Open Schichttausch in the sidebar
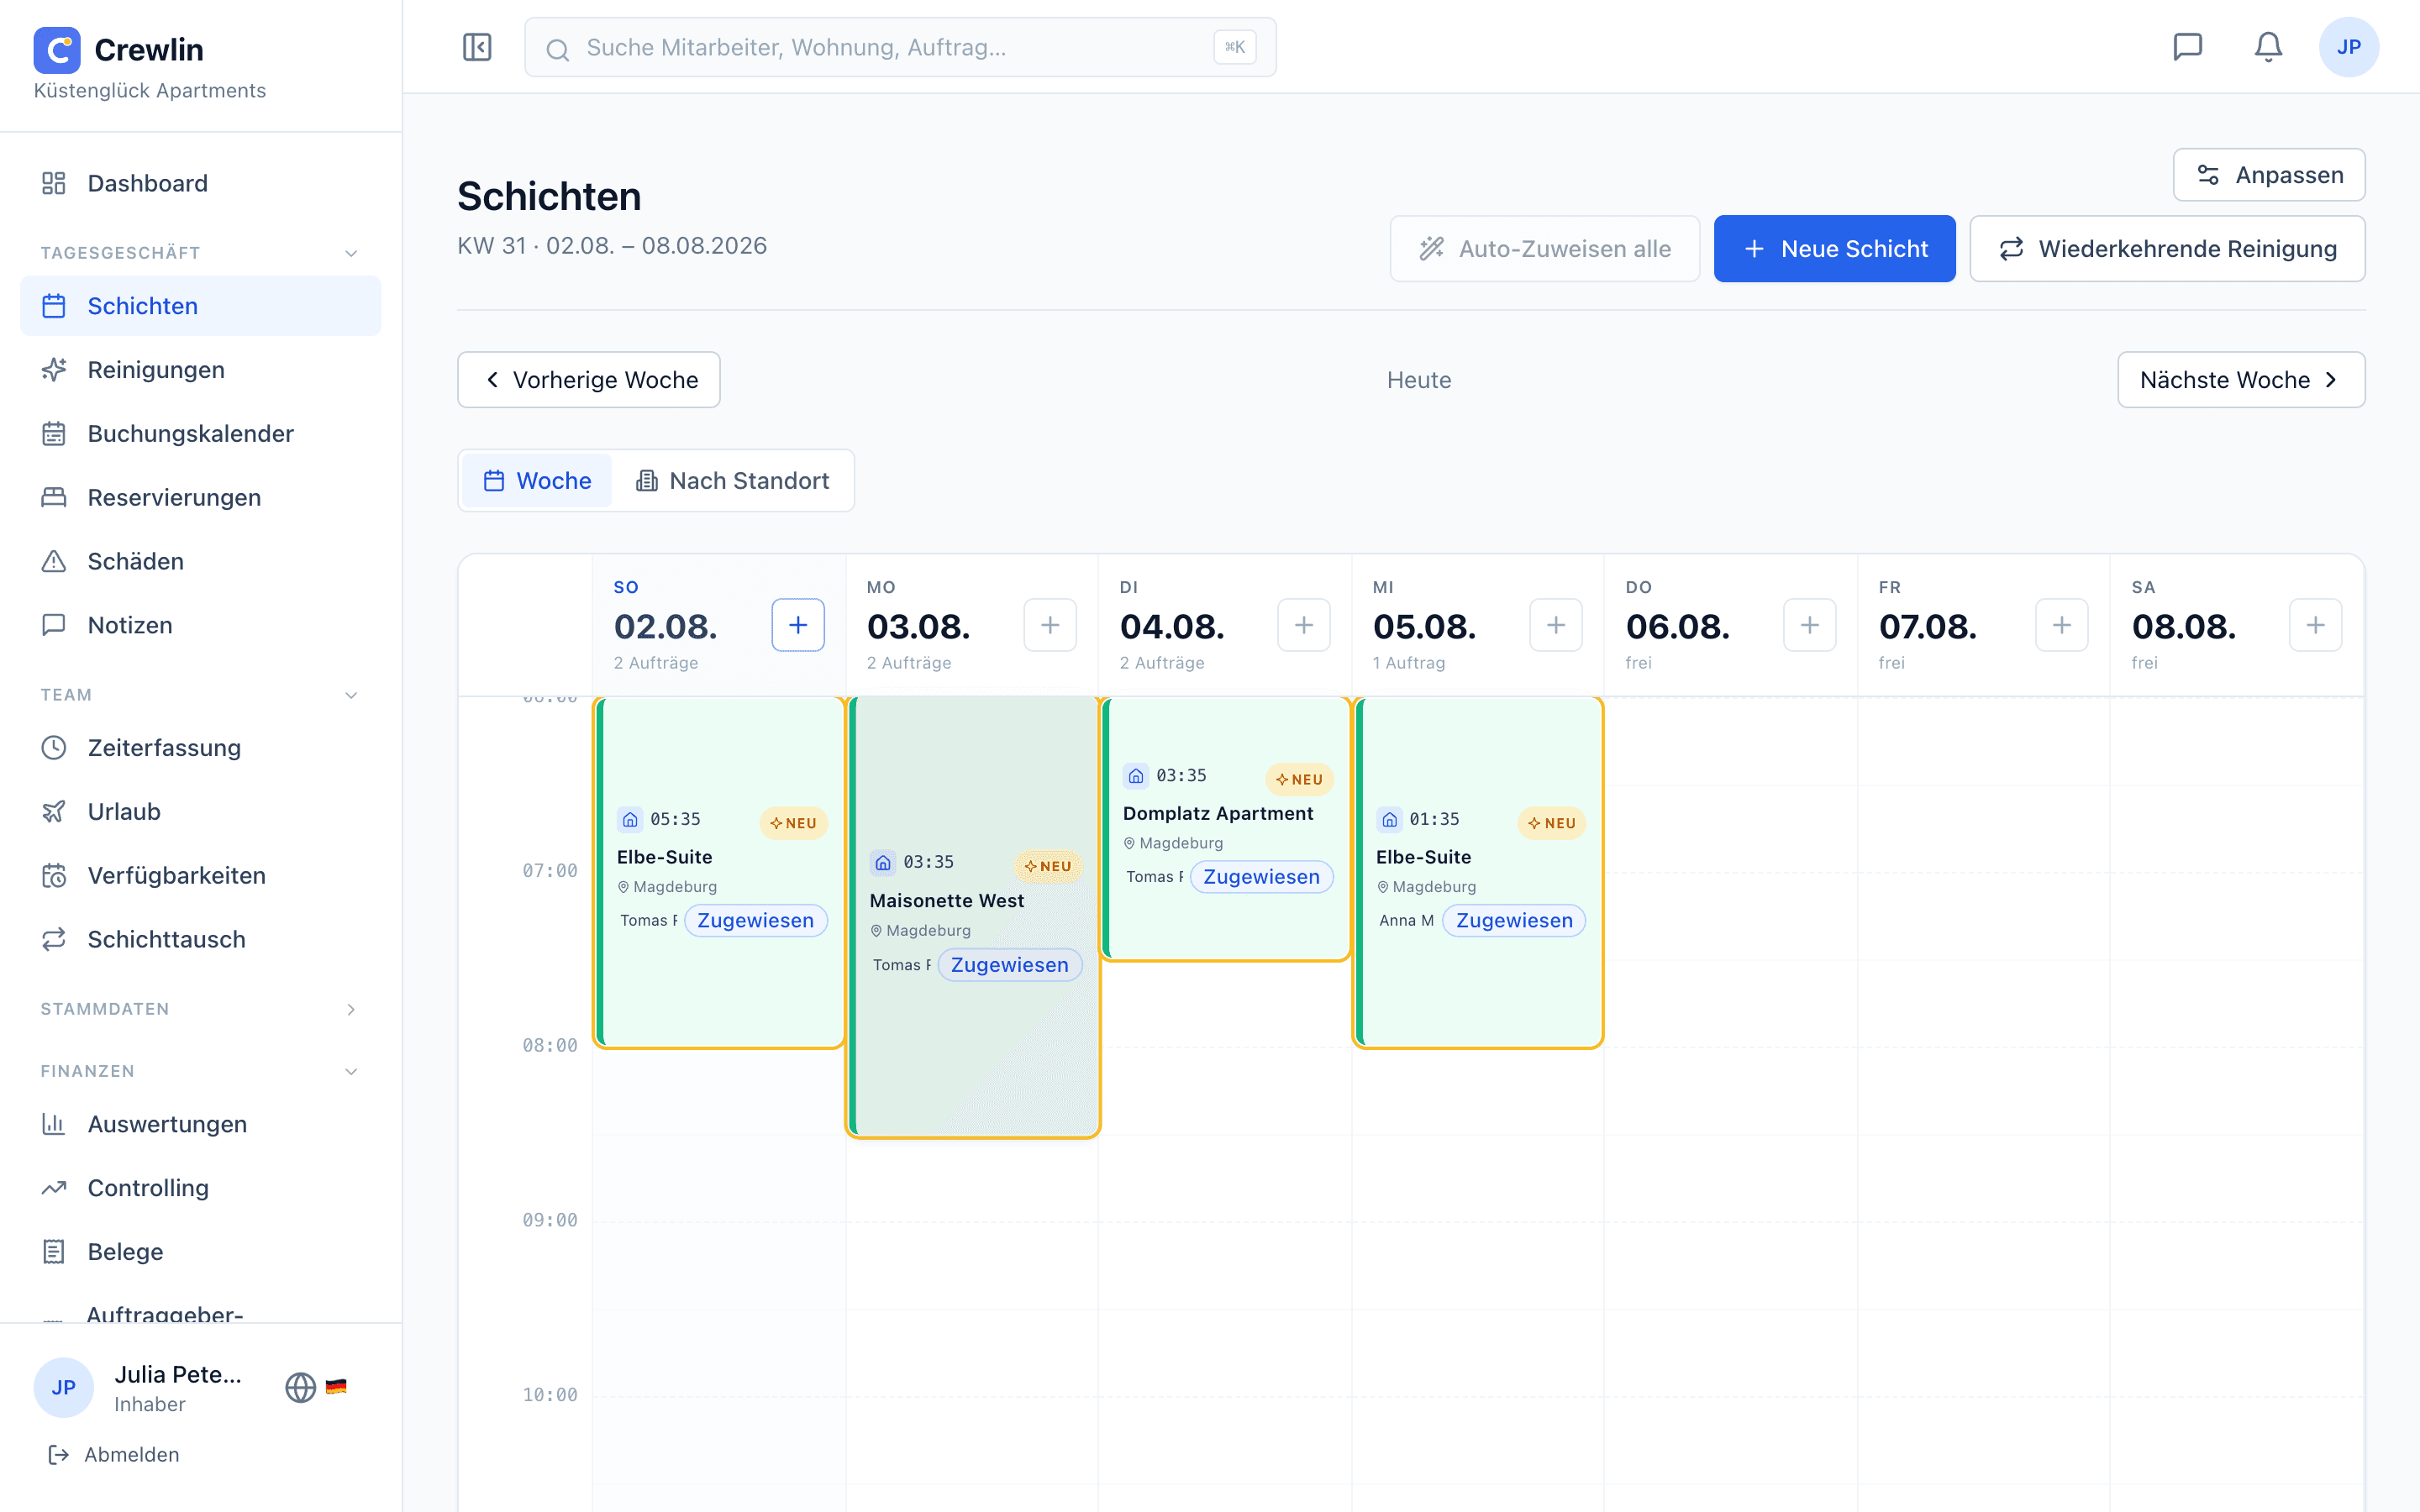The image size is (2420, 1512). [x=200, y=940]
